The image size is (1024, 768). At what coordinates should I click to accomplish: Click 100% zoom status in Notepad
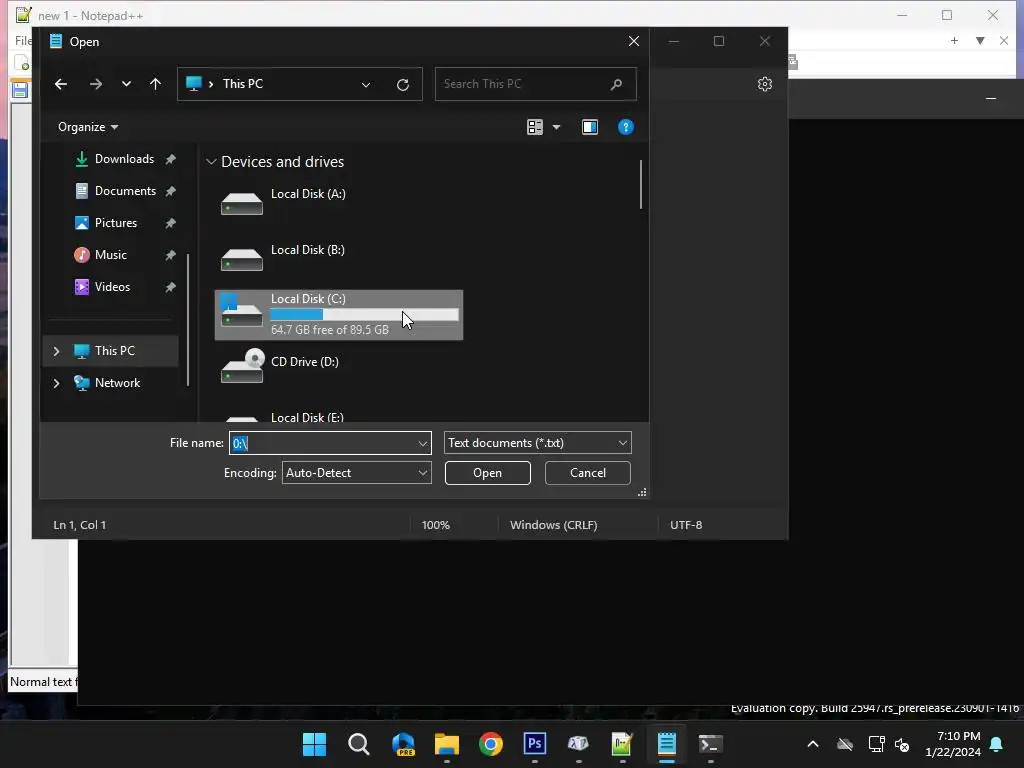coord(436,525)
